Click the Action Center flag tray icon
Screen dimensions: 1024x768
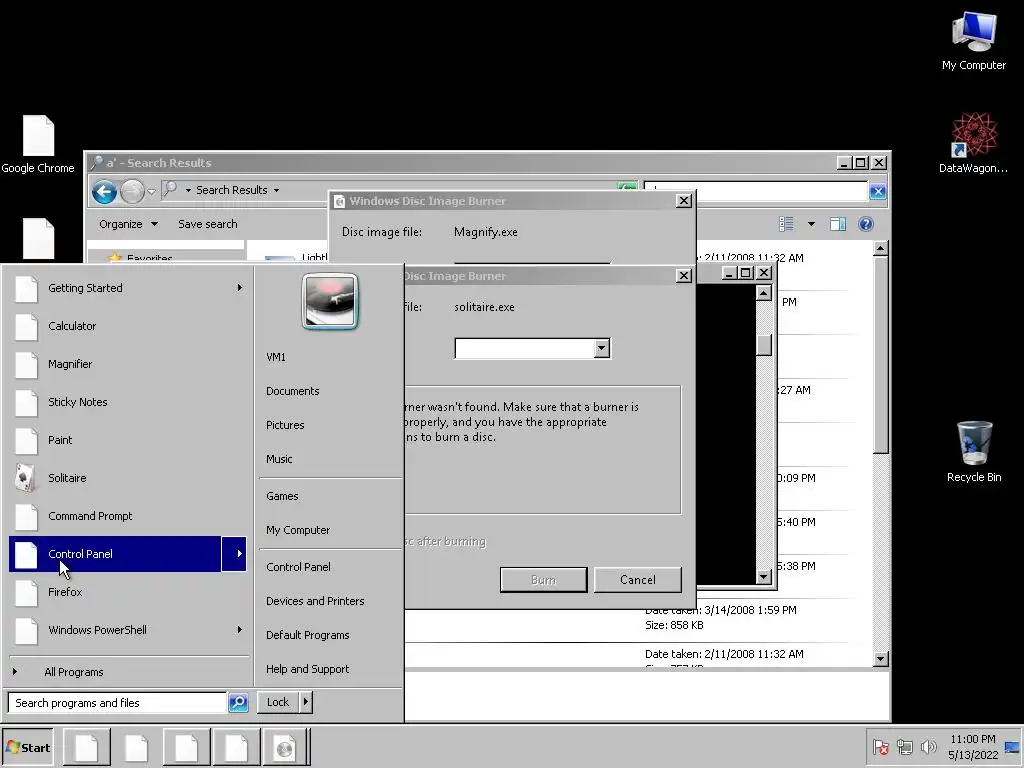coord(880,746)
